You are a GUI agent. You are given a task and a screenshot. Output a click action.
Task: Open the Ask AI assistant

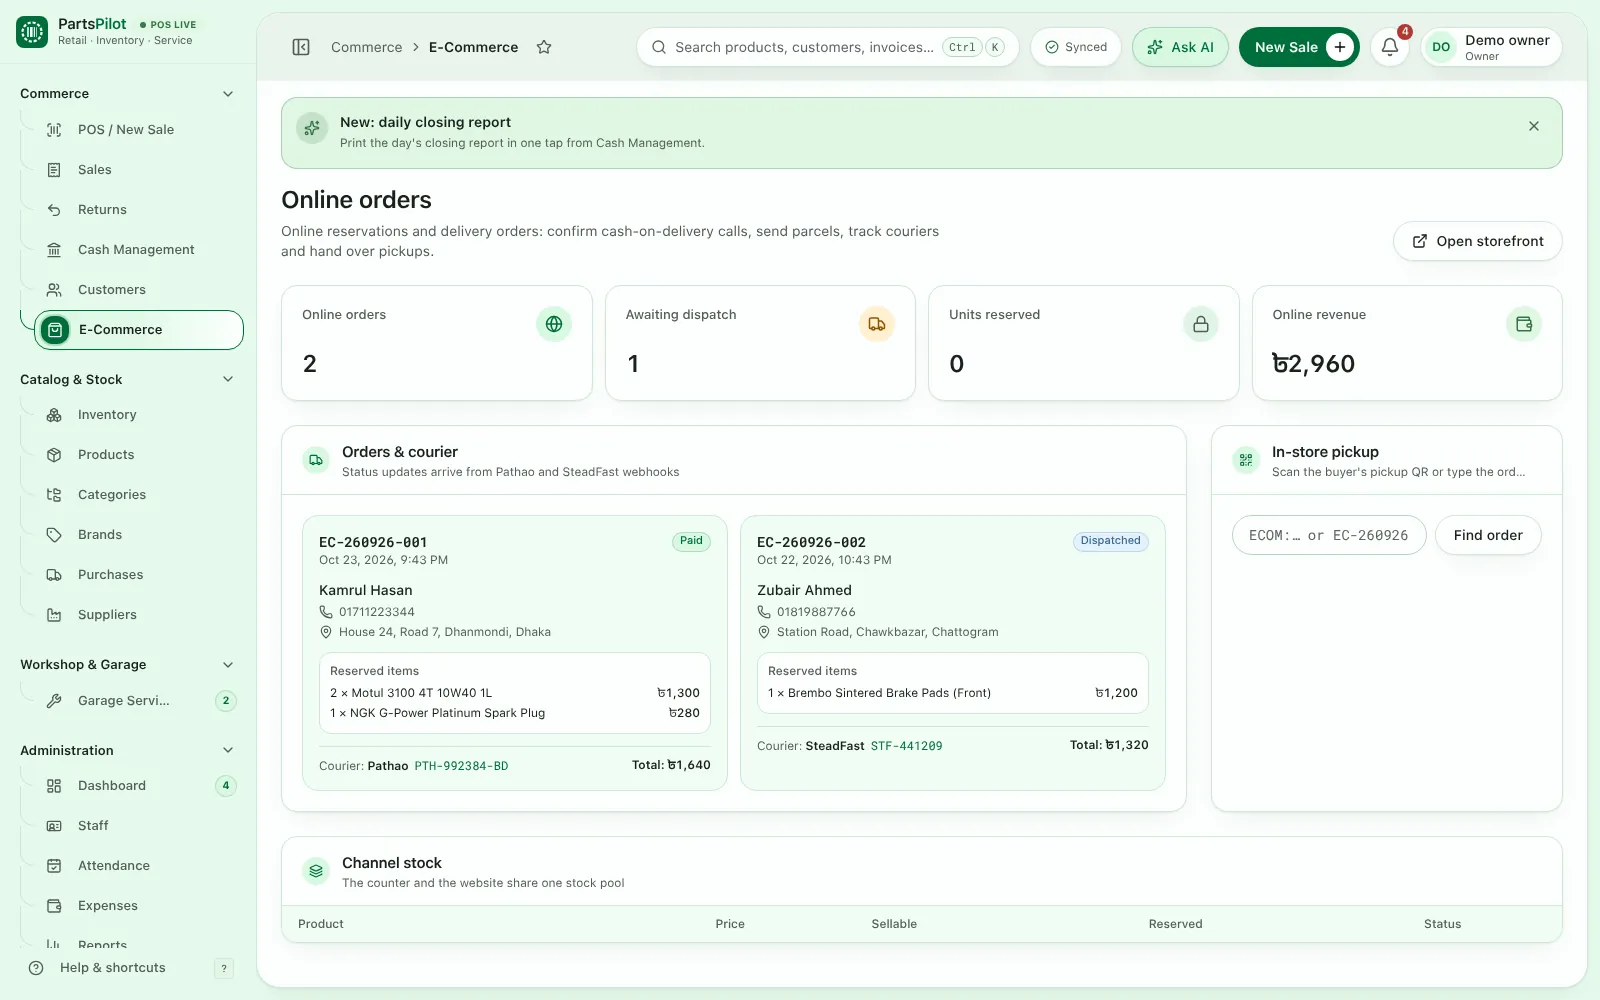(1180, 47)
